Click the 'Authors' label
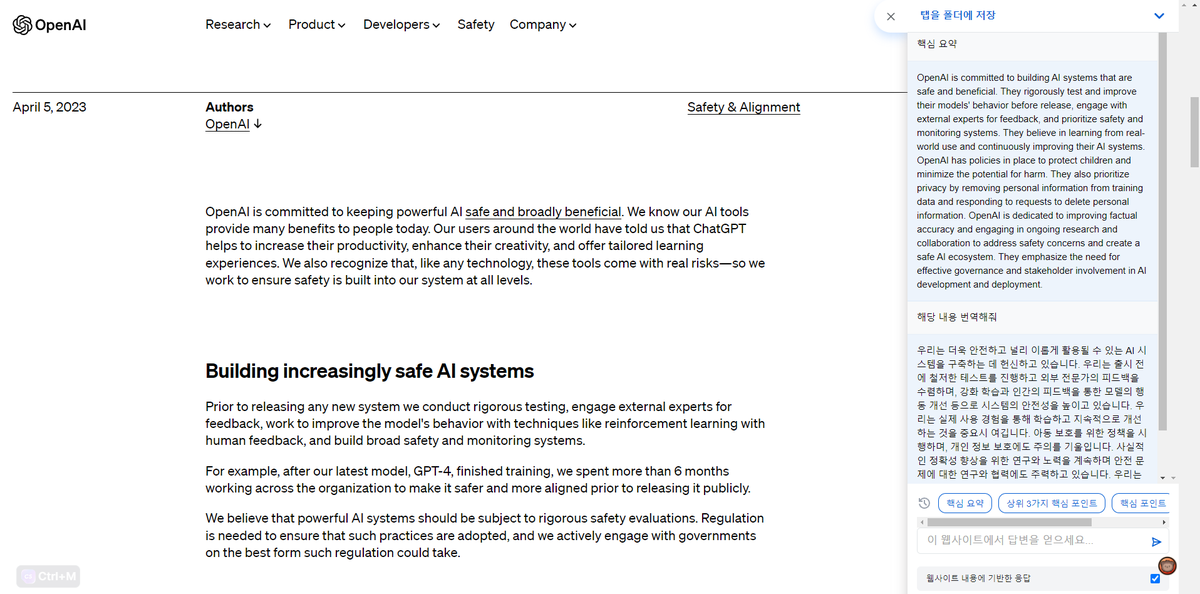The height and width of the screenshot is (594, 1200). click(229, 107)
